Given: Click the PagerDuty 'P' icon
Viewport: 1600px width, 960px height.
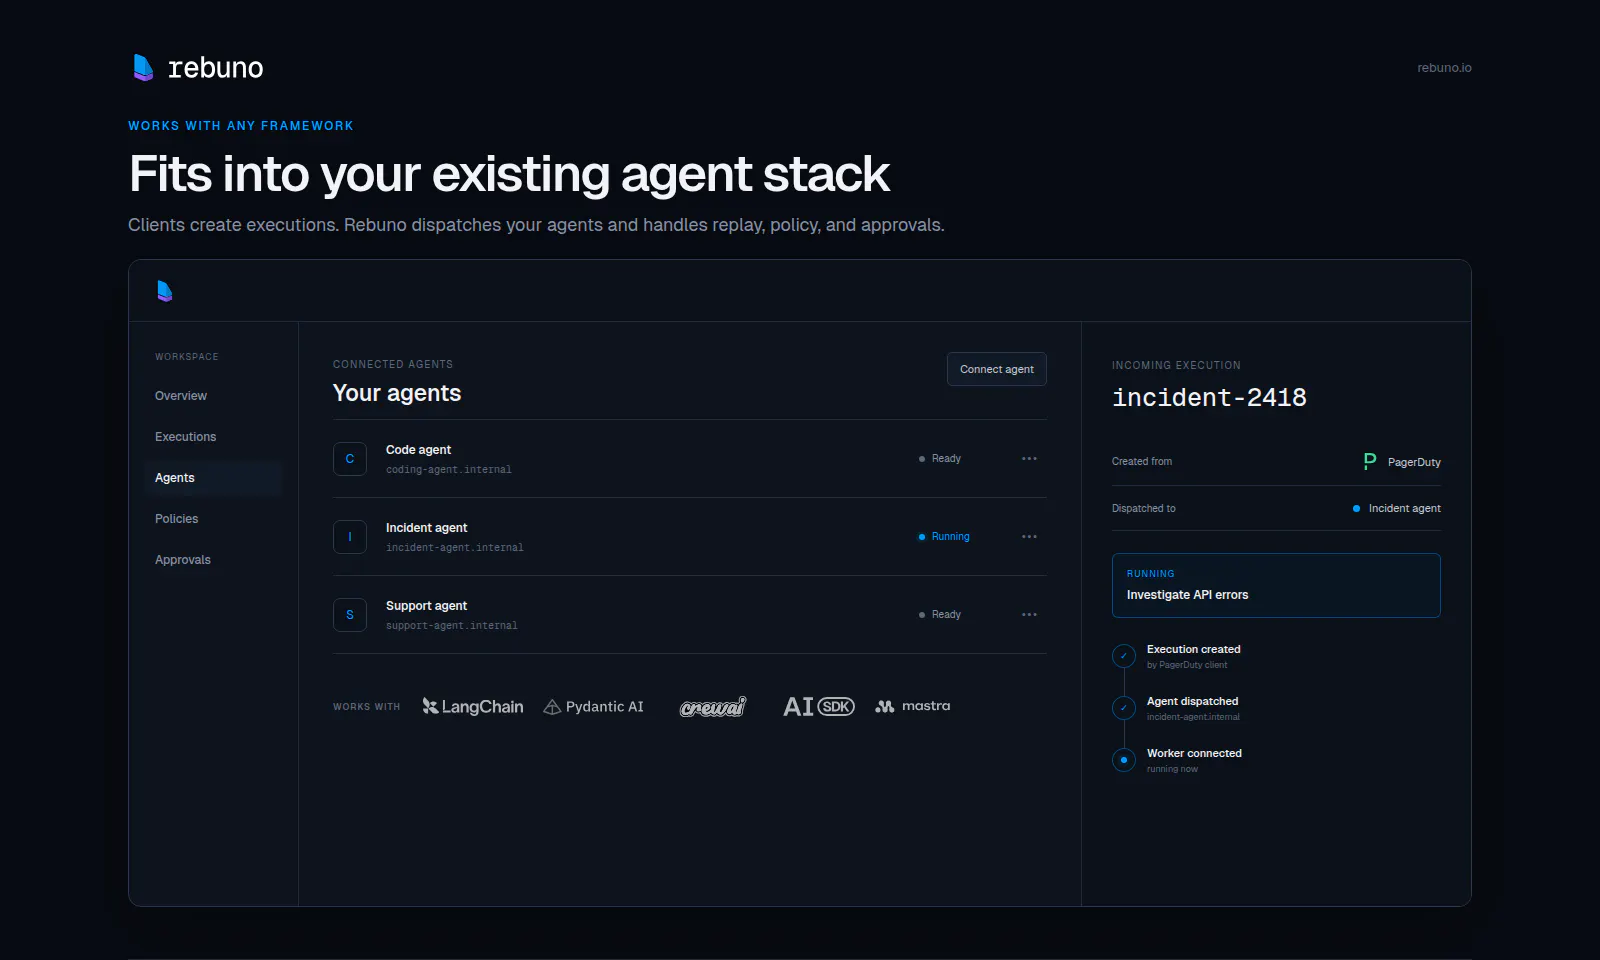Looking at the screenshot, I should click(x=1370, y=461).
